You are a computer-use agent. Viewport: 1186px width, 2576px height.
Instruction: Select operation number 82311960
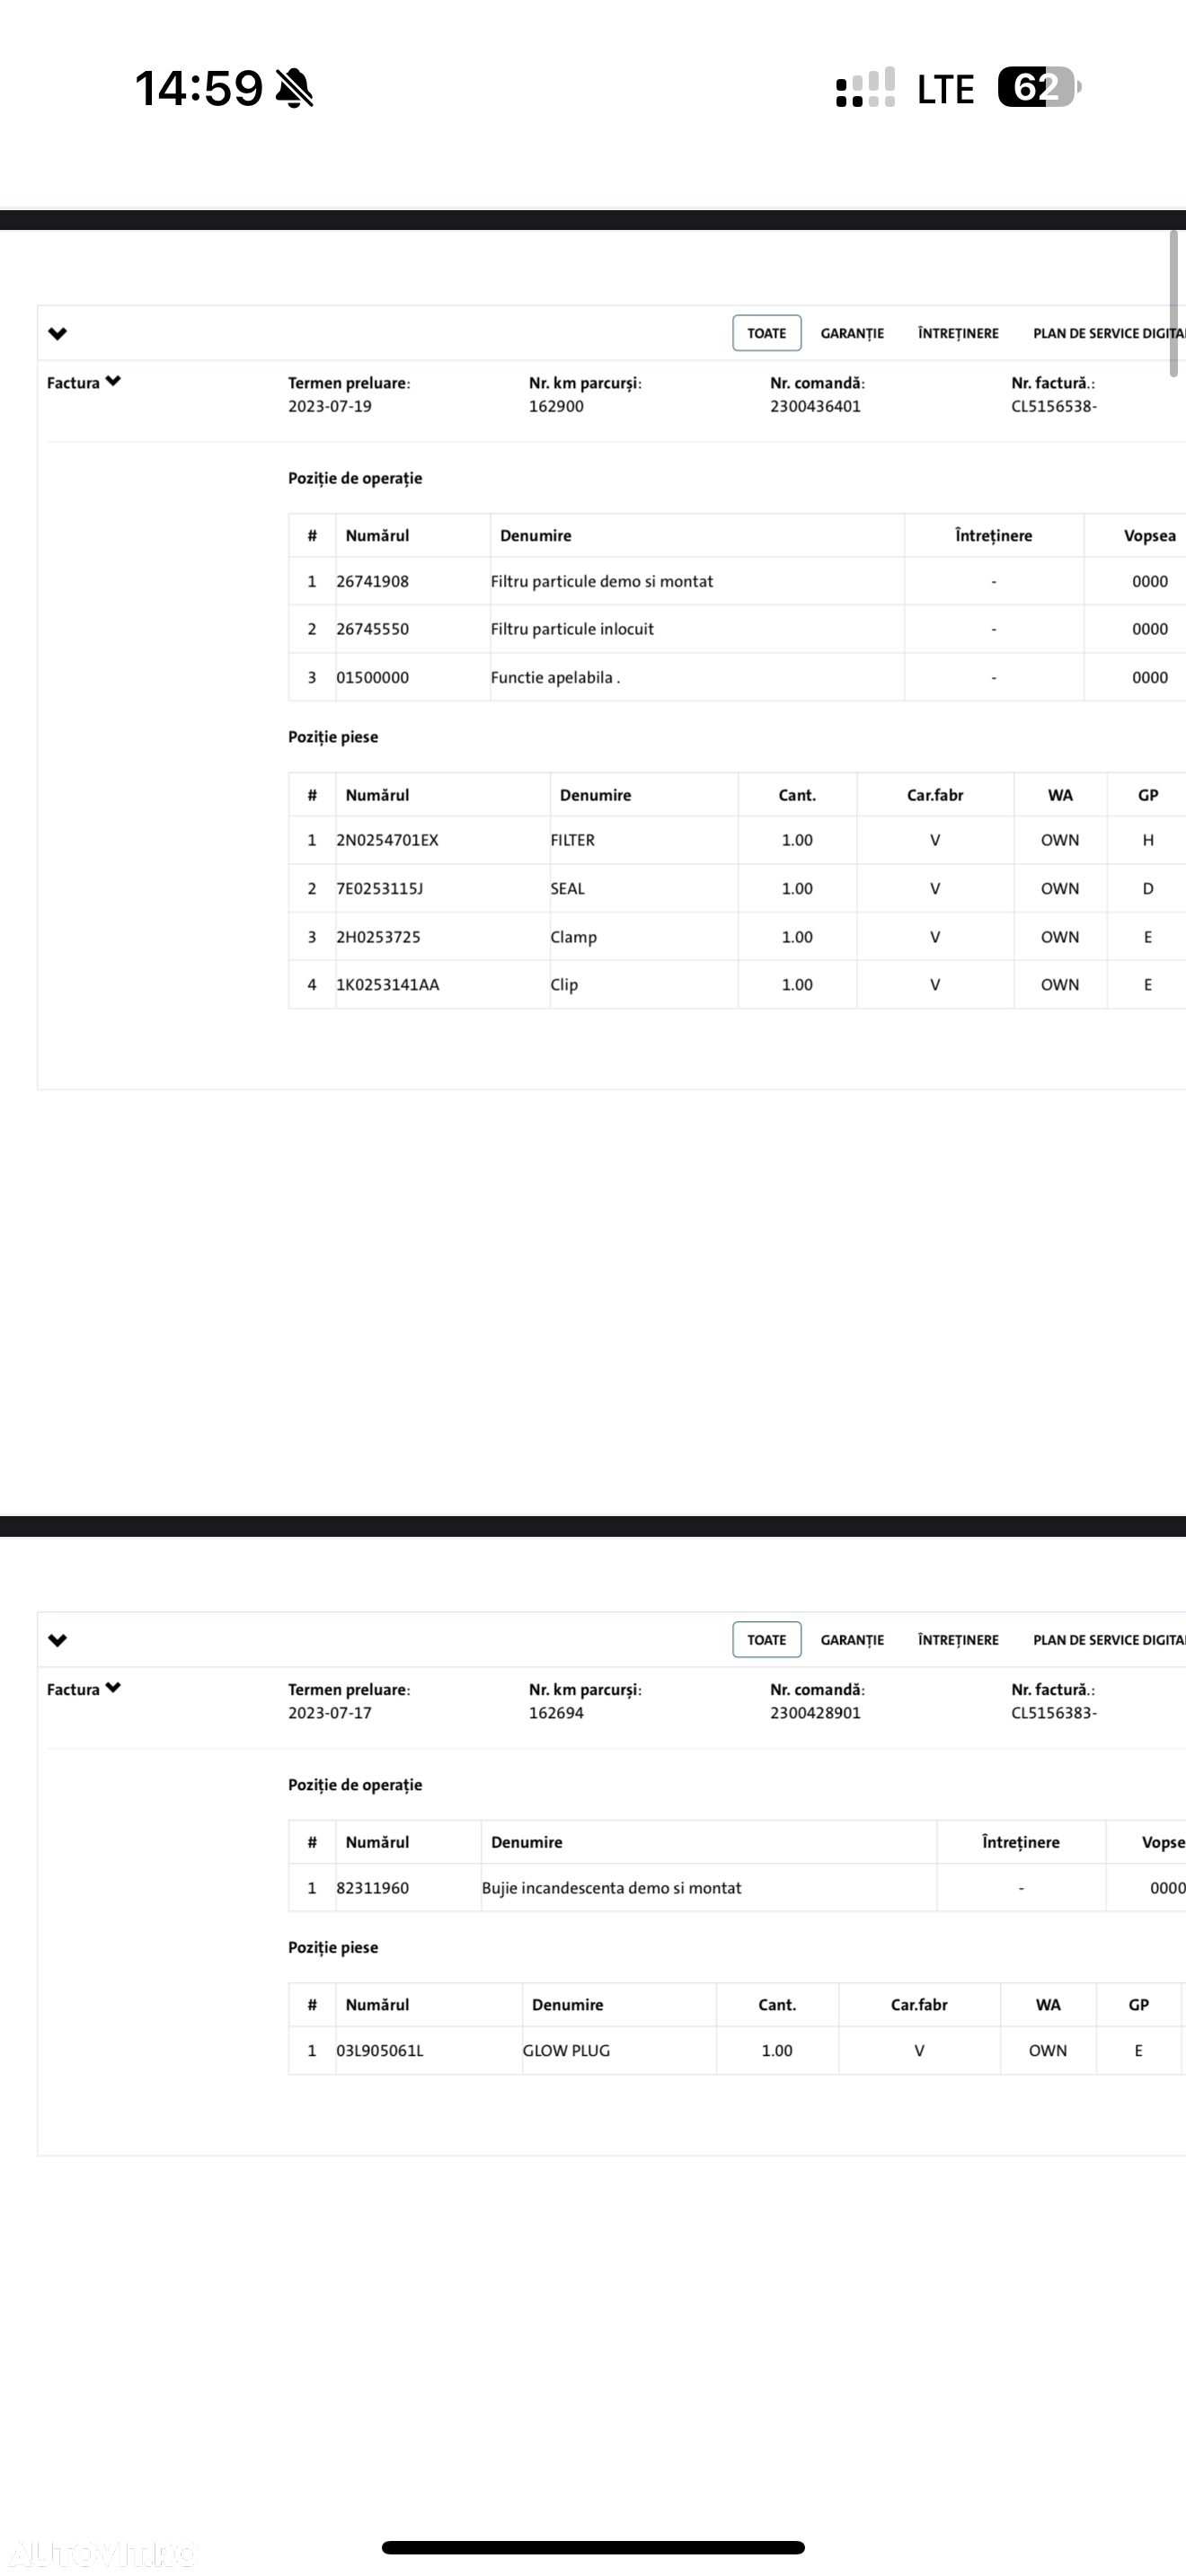coord(372,1888)
